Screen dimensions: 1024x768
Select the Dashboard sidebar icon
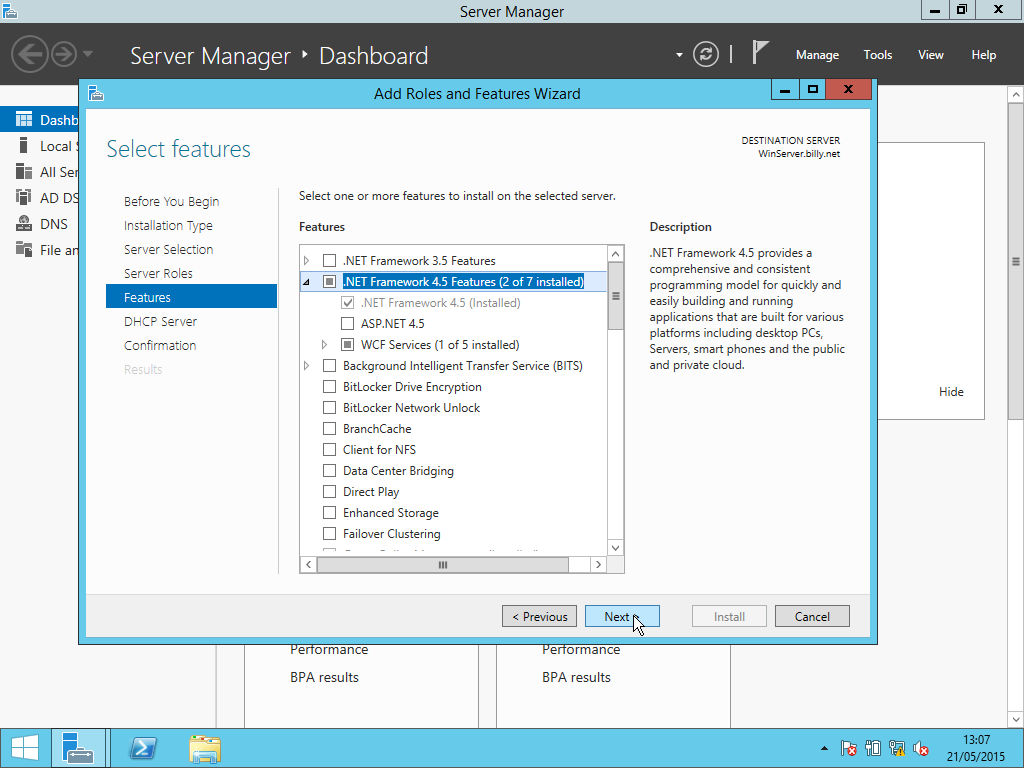coord(24,120)
